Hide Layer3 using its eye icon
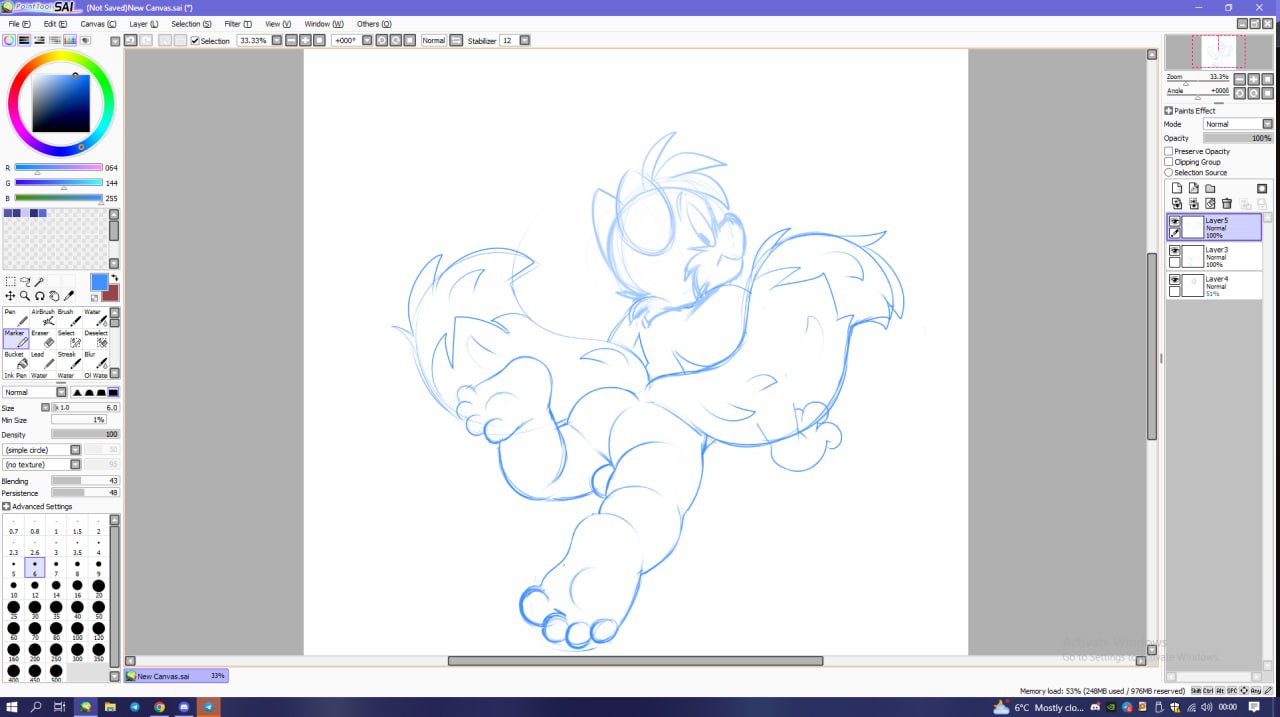 coord(1175,251)
